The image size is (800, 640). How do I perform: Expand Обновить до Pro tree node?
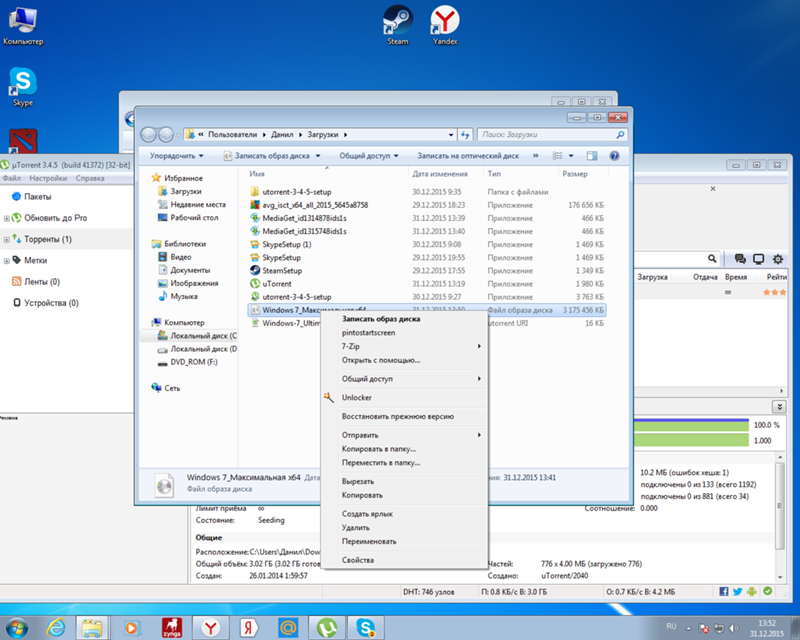pos(7,218)
